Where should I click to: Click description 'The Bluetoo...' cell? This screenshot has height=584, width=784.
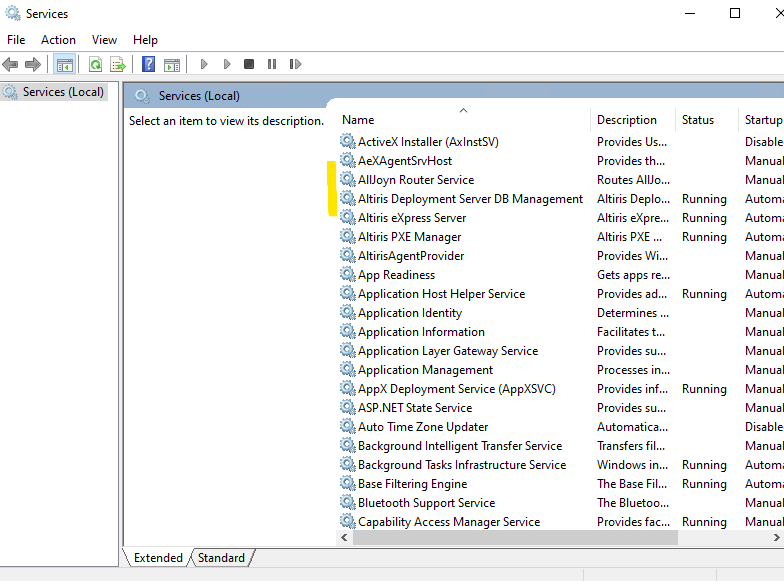632,503
